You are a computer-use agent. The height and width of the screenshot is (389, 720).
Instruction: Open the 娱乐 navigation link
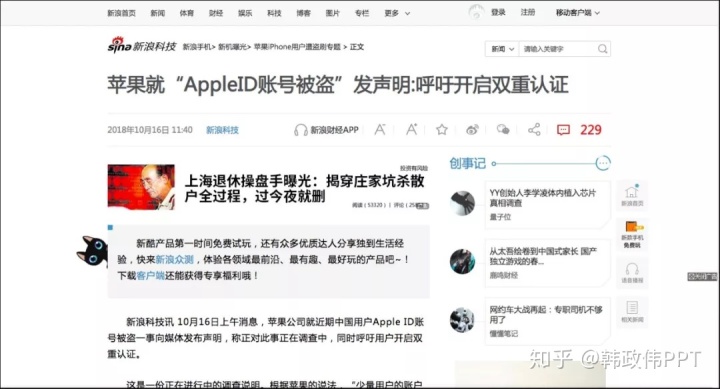click(x=245, y=13)
